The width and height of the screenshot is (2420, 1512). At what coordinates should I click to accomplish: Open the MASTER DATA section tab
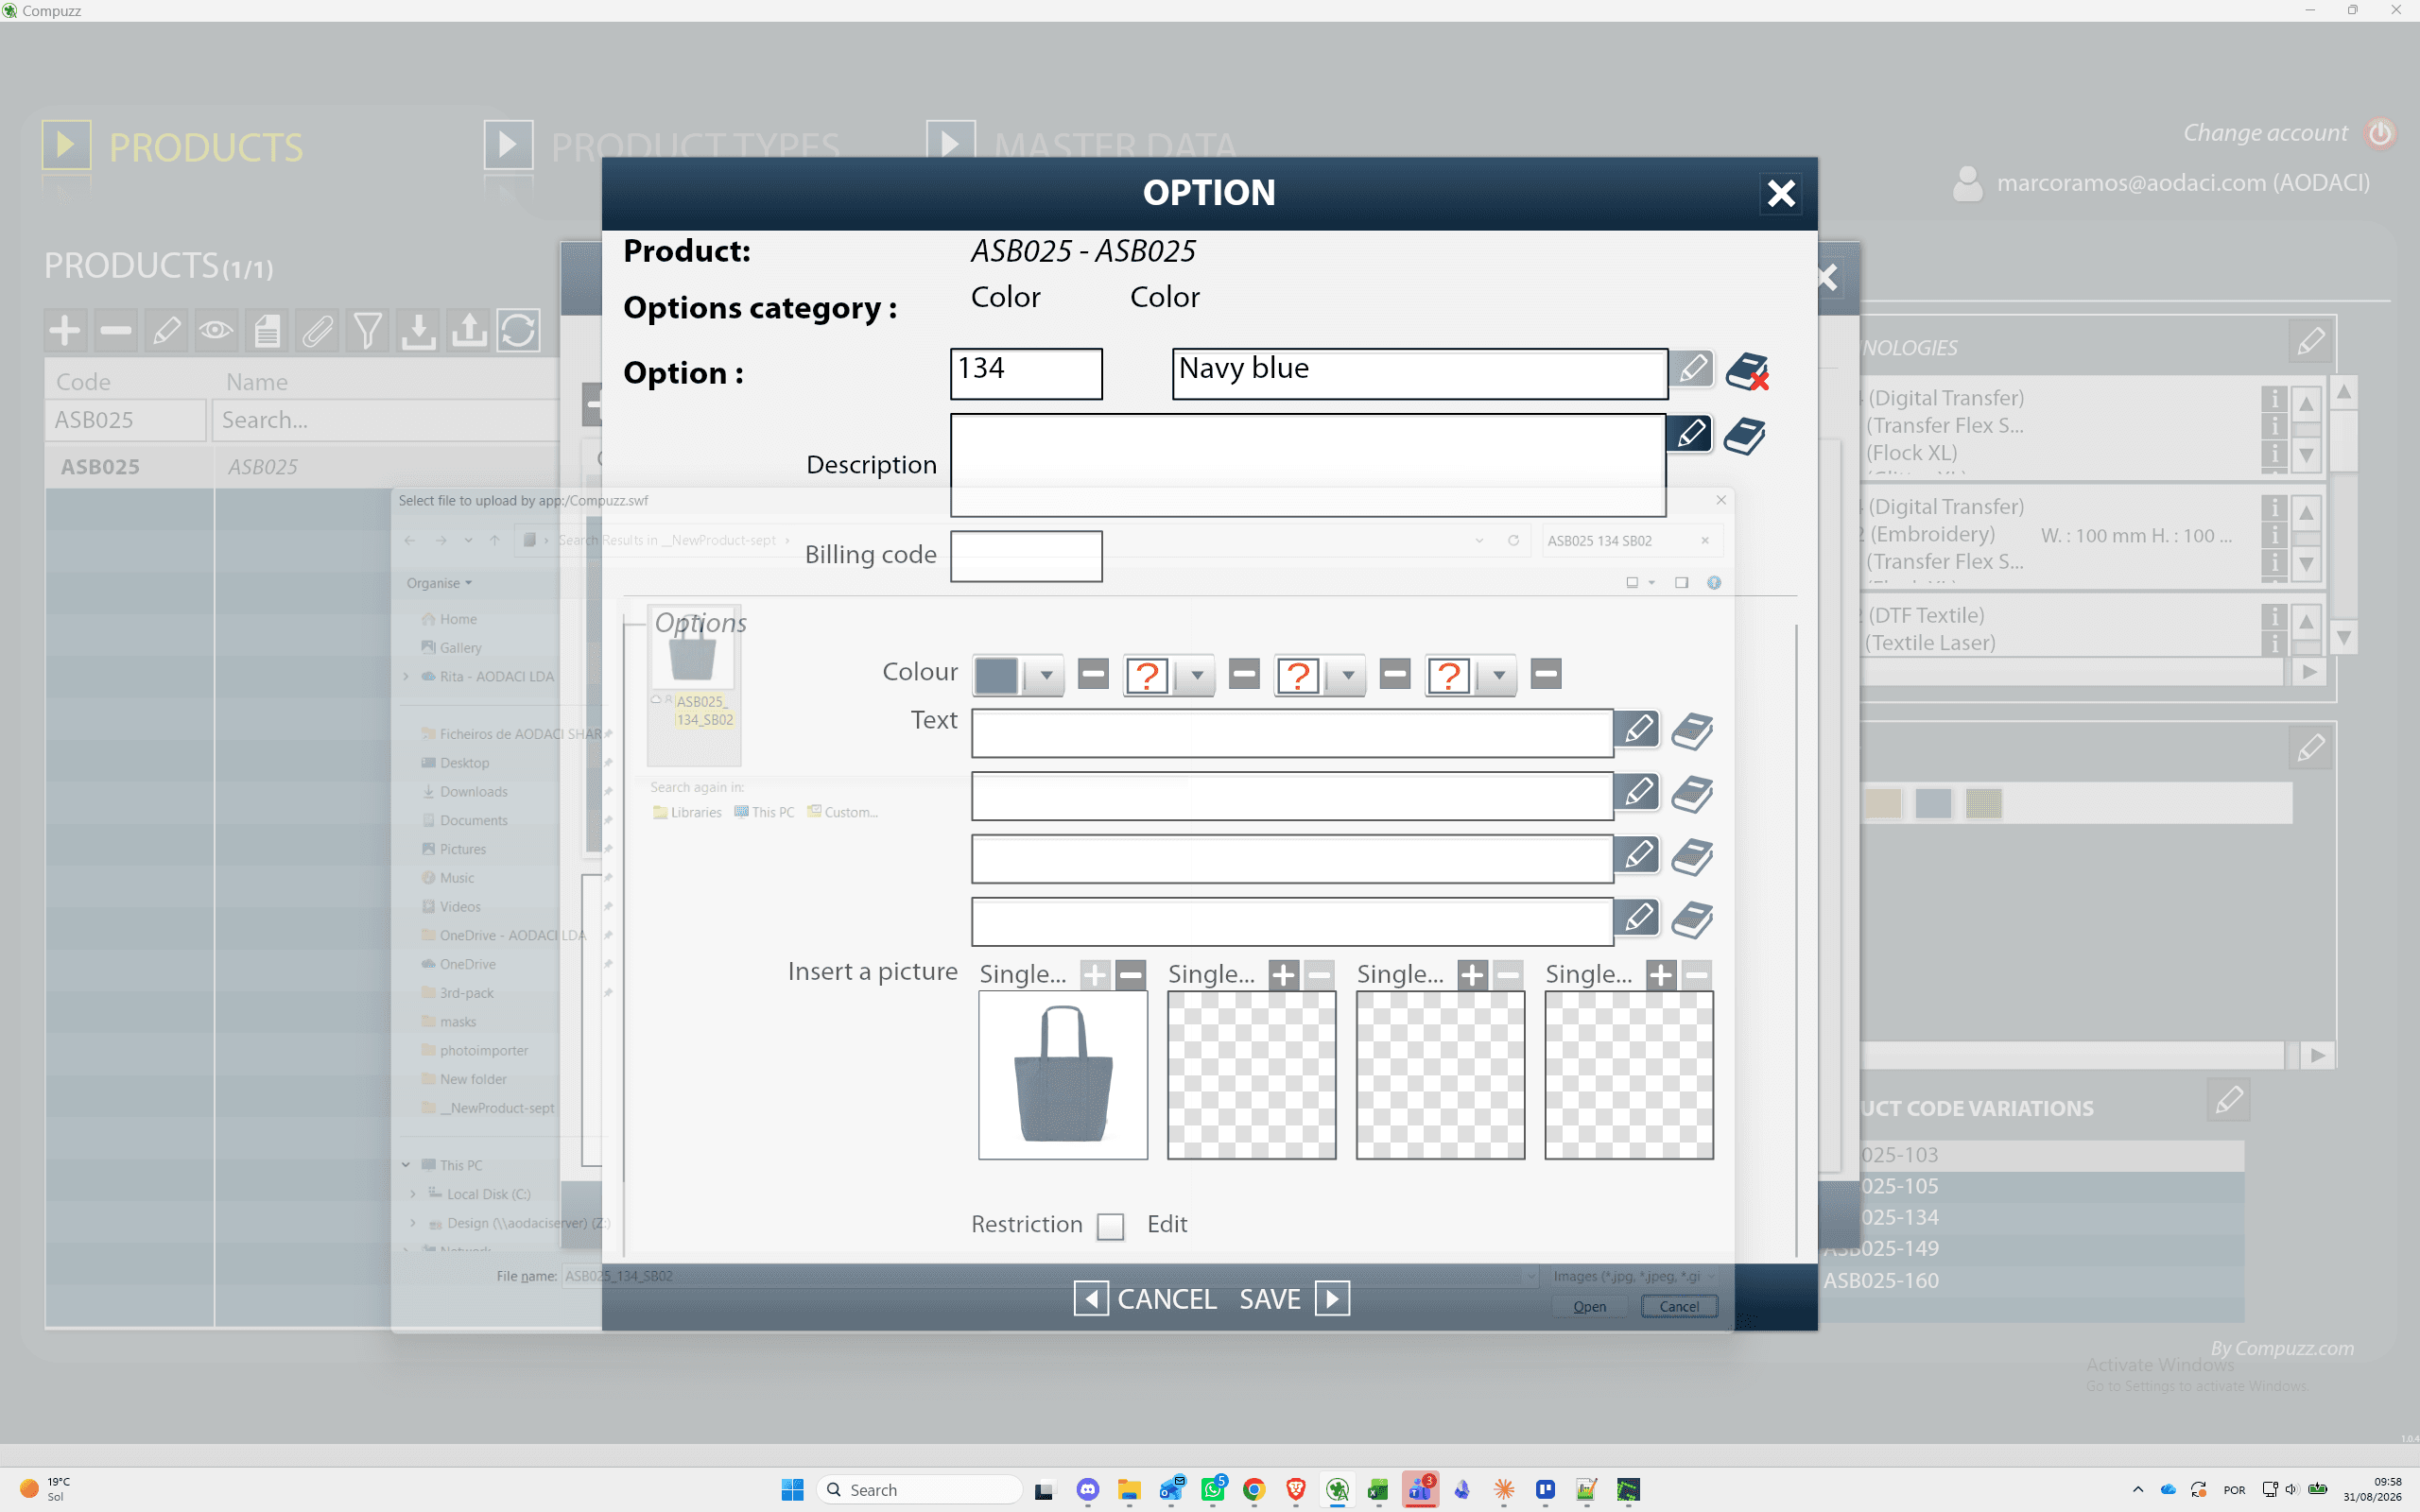(x=1081, y=147)
